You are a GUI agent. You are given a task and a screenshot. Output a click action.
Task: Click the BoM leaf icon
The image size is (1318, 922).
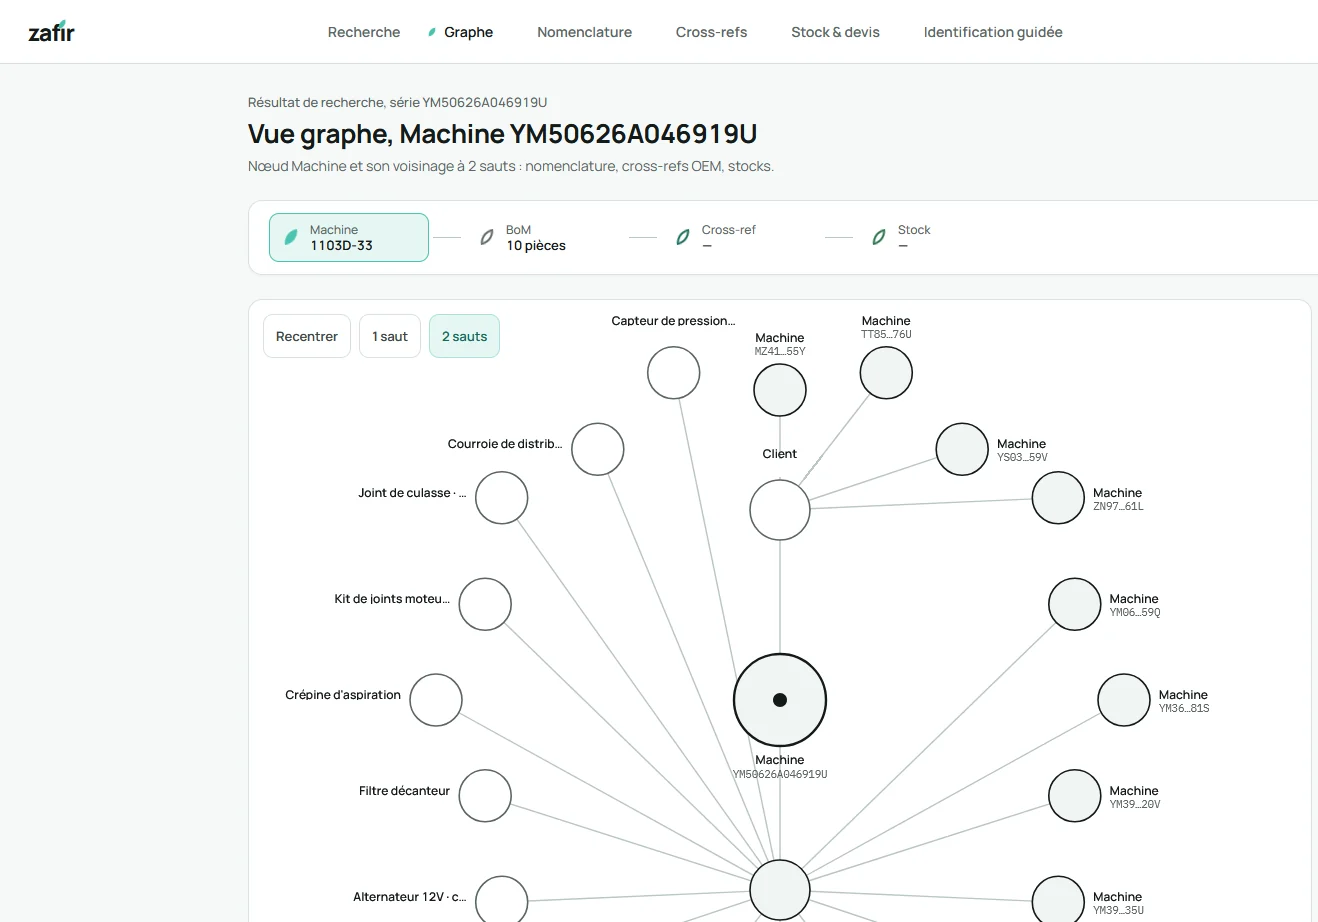[x=487, y=237]
